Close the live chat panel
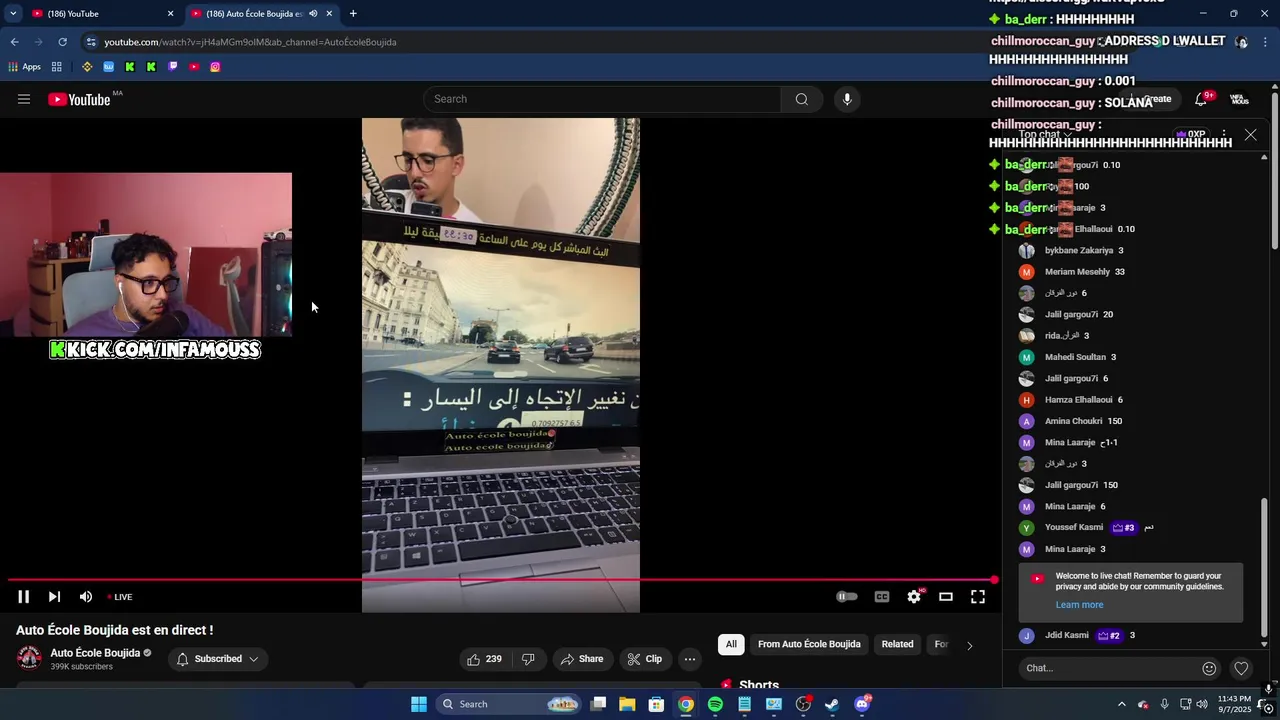 tap(1250, 134)
